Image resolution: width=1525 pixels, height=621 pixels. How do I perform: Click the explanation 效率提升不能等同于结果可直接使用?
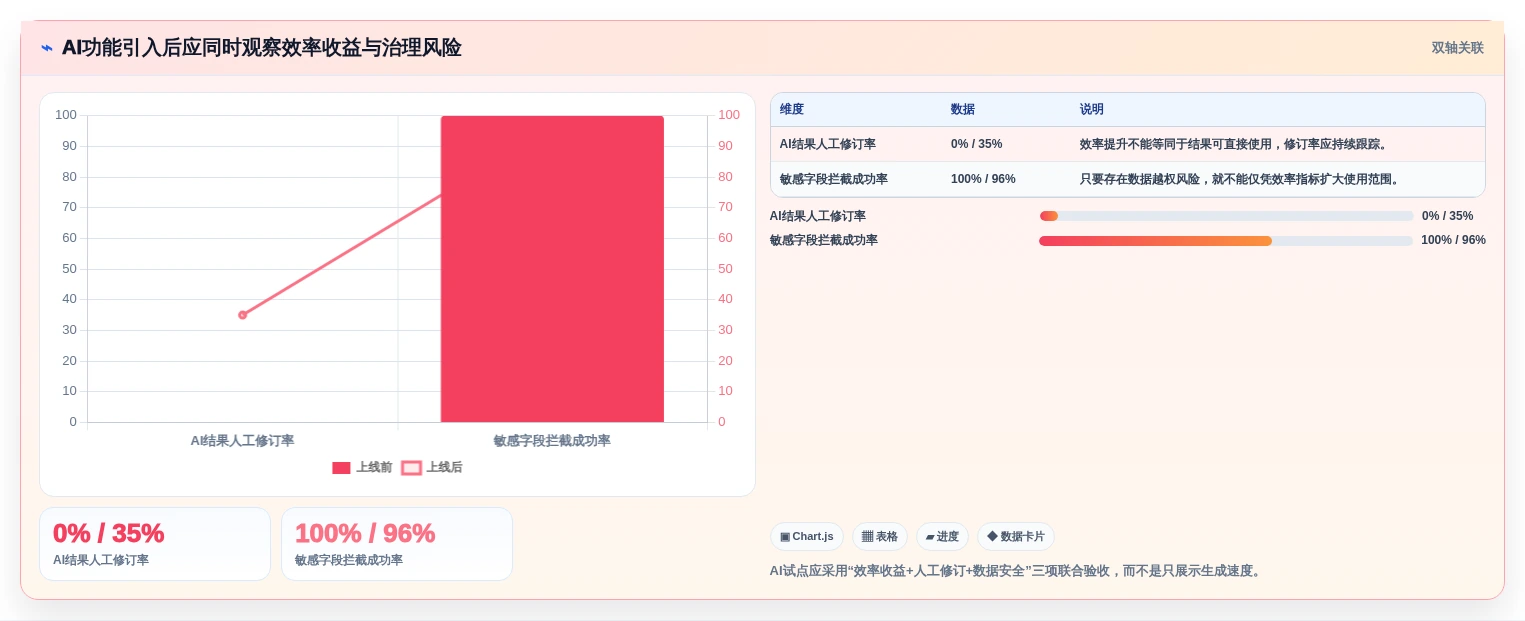pos(1235,144)
